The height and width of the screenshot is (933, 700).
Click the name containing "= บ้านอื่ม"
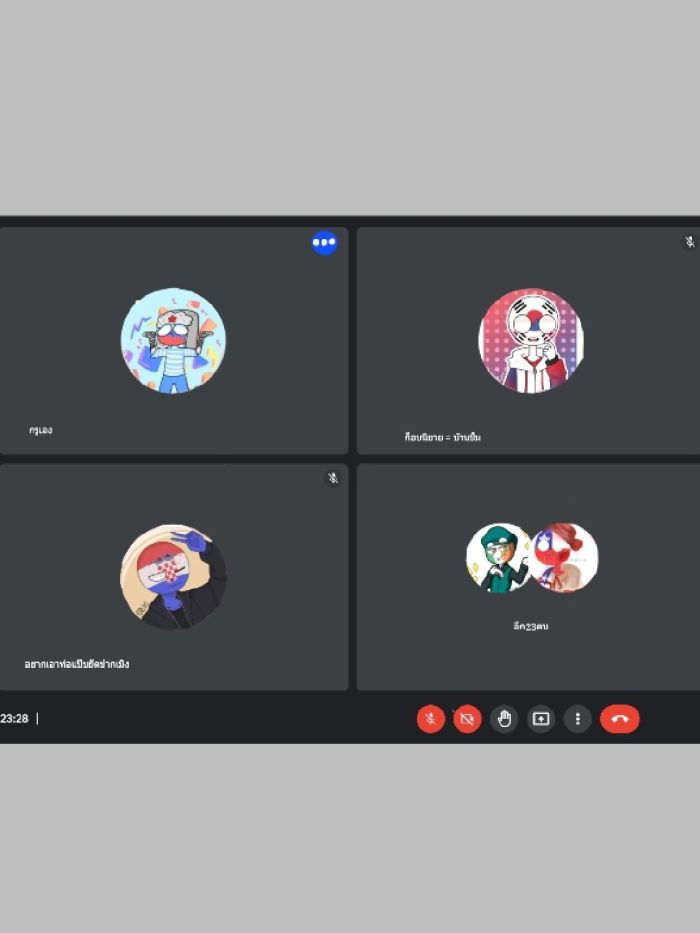coord(442,437)
